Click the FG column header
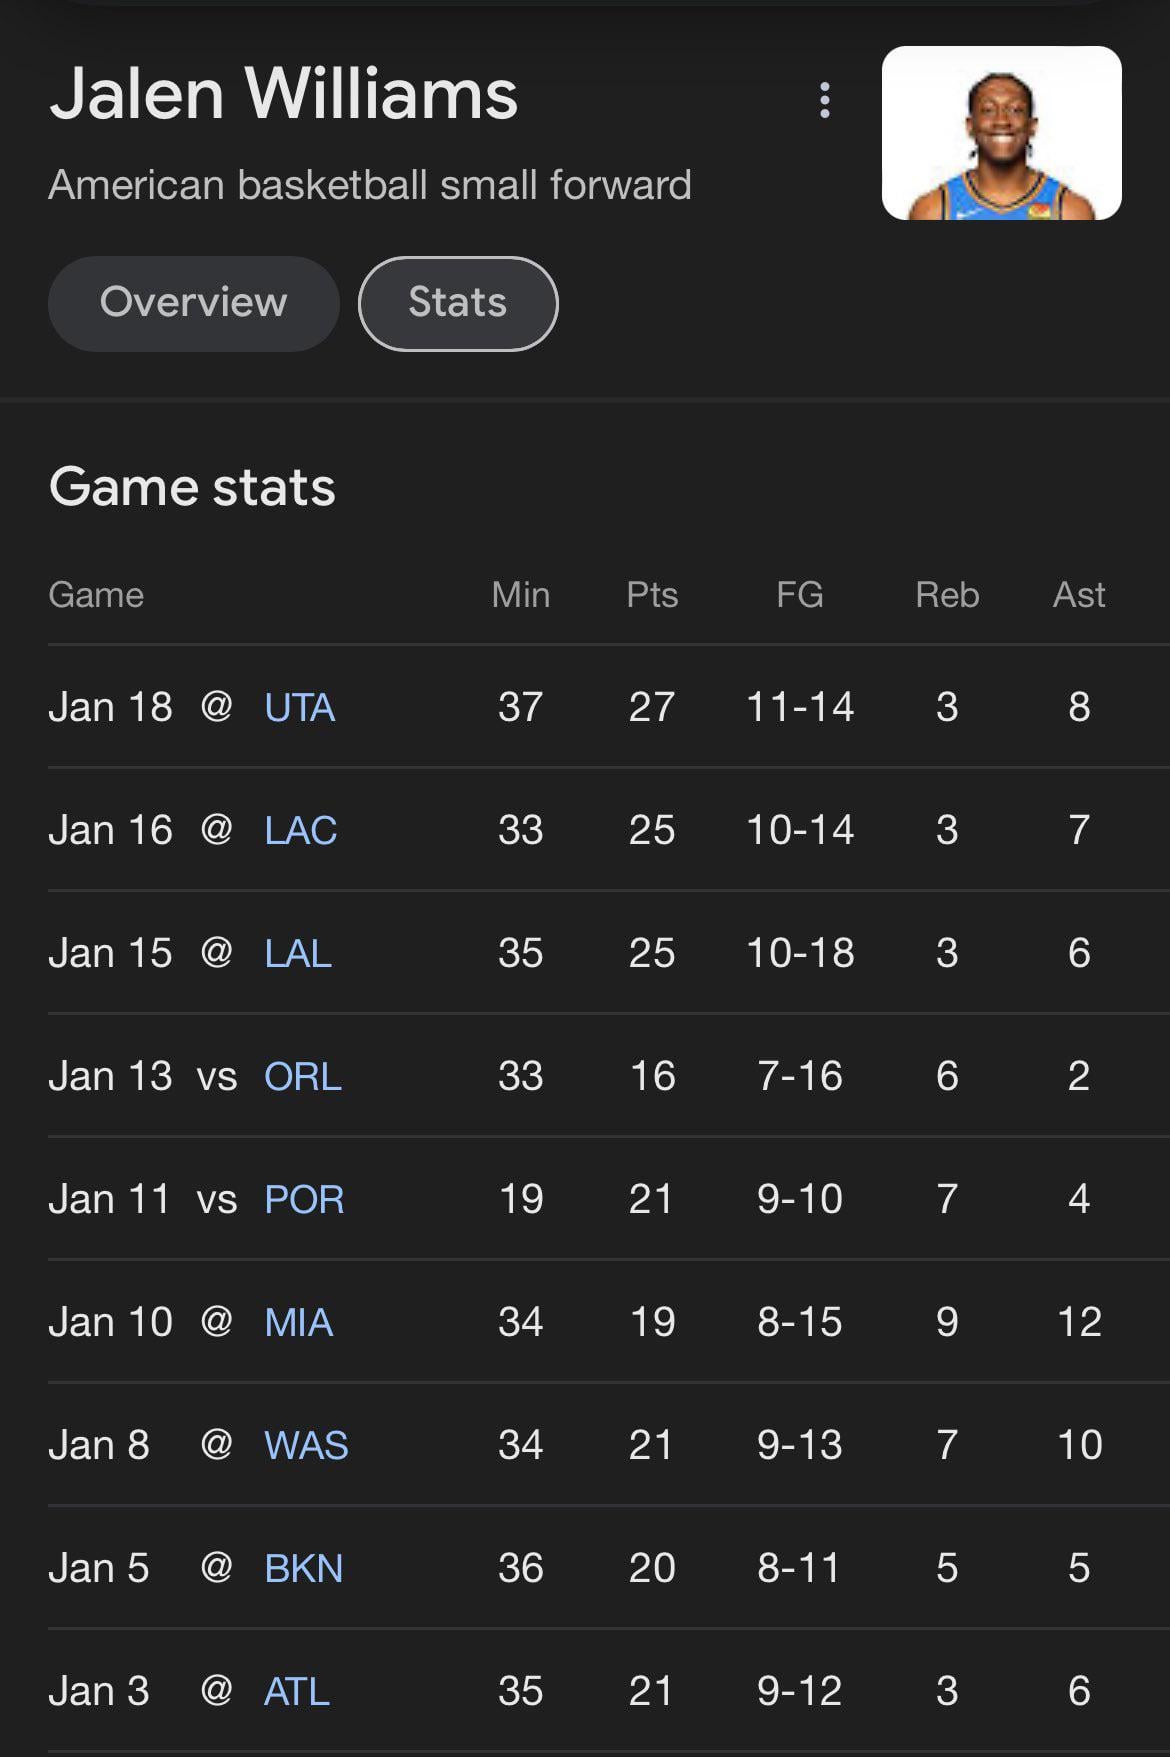The height and width of the screenshot is (1757, 1170). [x=799, y=595]
